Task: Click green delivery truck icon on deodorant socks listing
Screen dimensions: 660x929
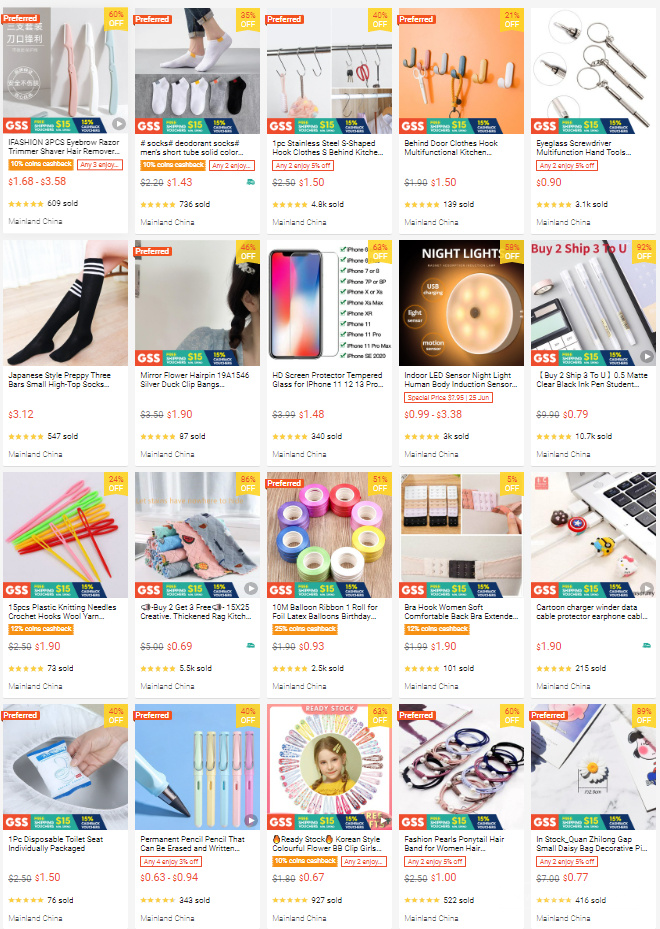Action: coord(251,182)
